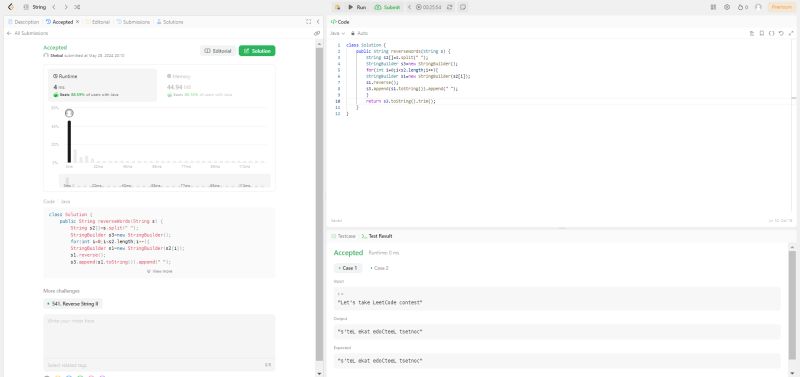Image resolution: width=800 pixels, height=377 pixels.
Task: Copy submission link icon
Action: click(x=317, y=33)
